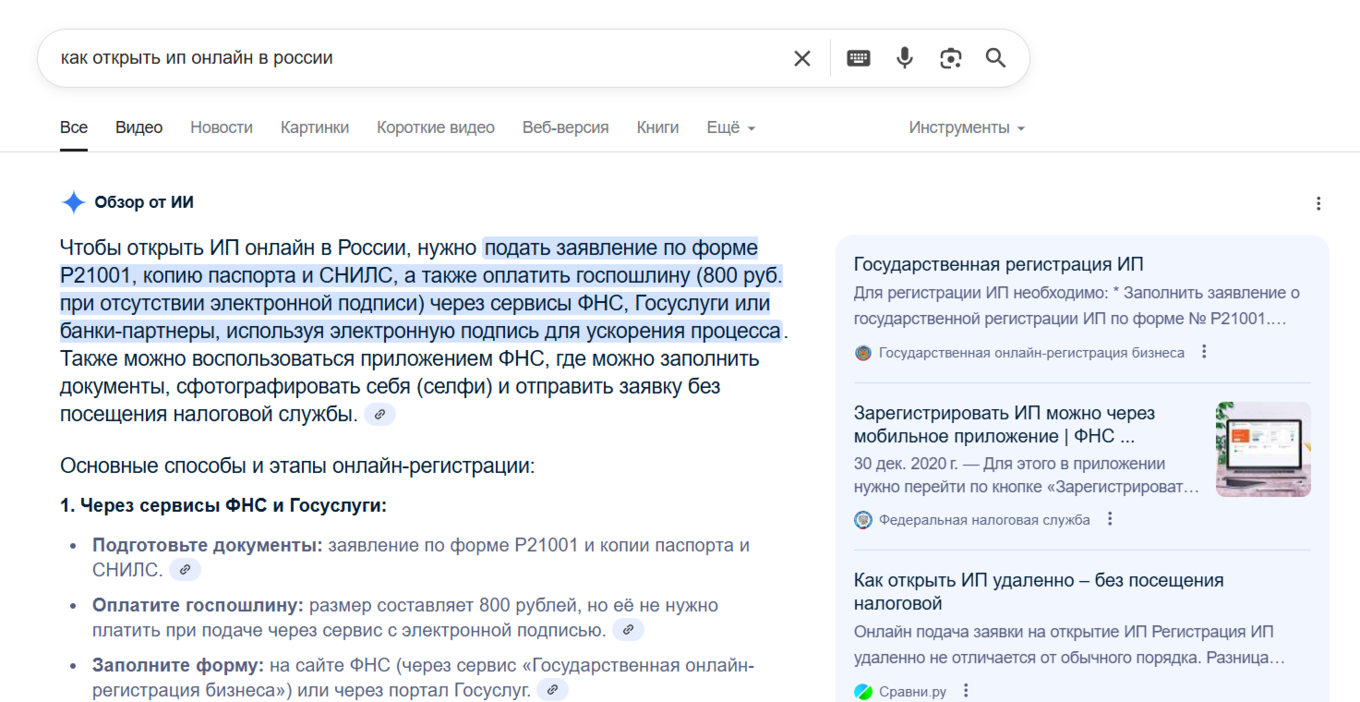Click the 'Подготовьте документы:' bullet text
This screenshot has width=1360, height=702.
(207, 546)
